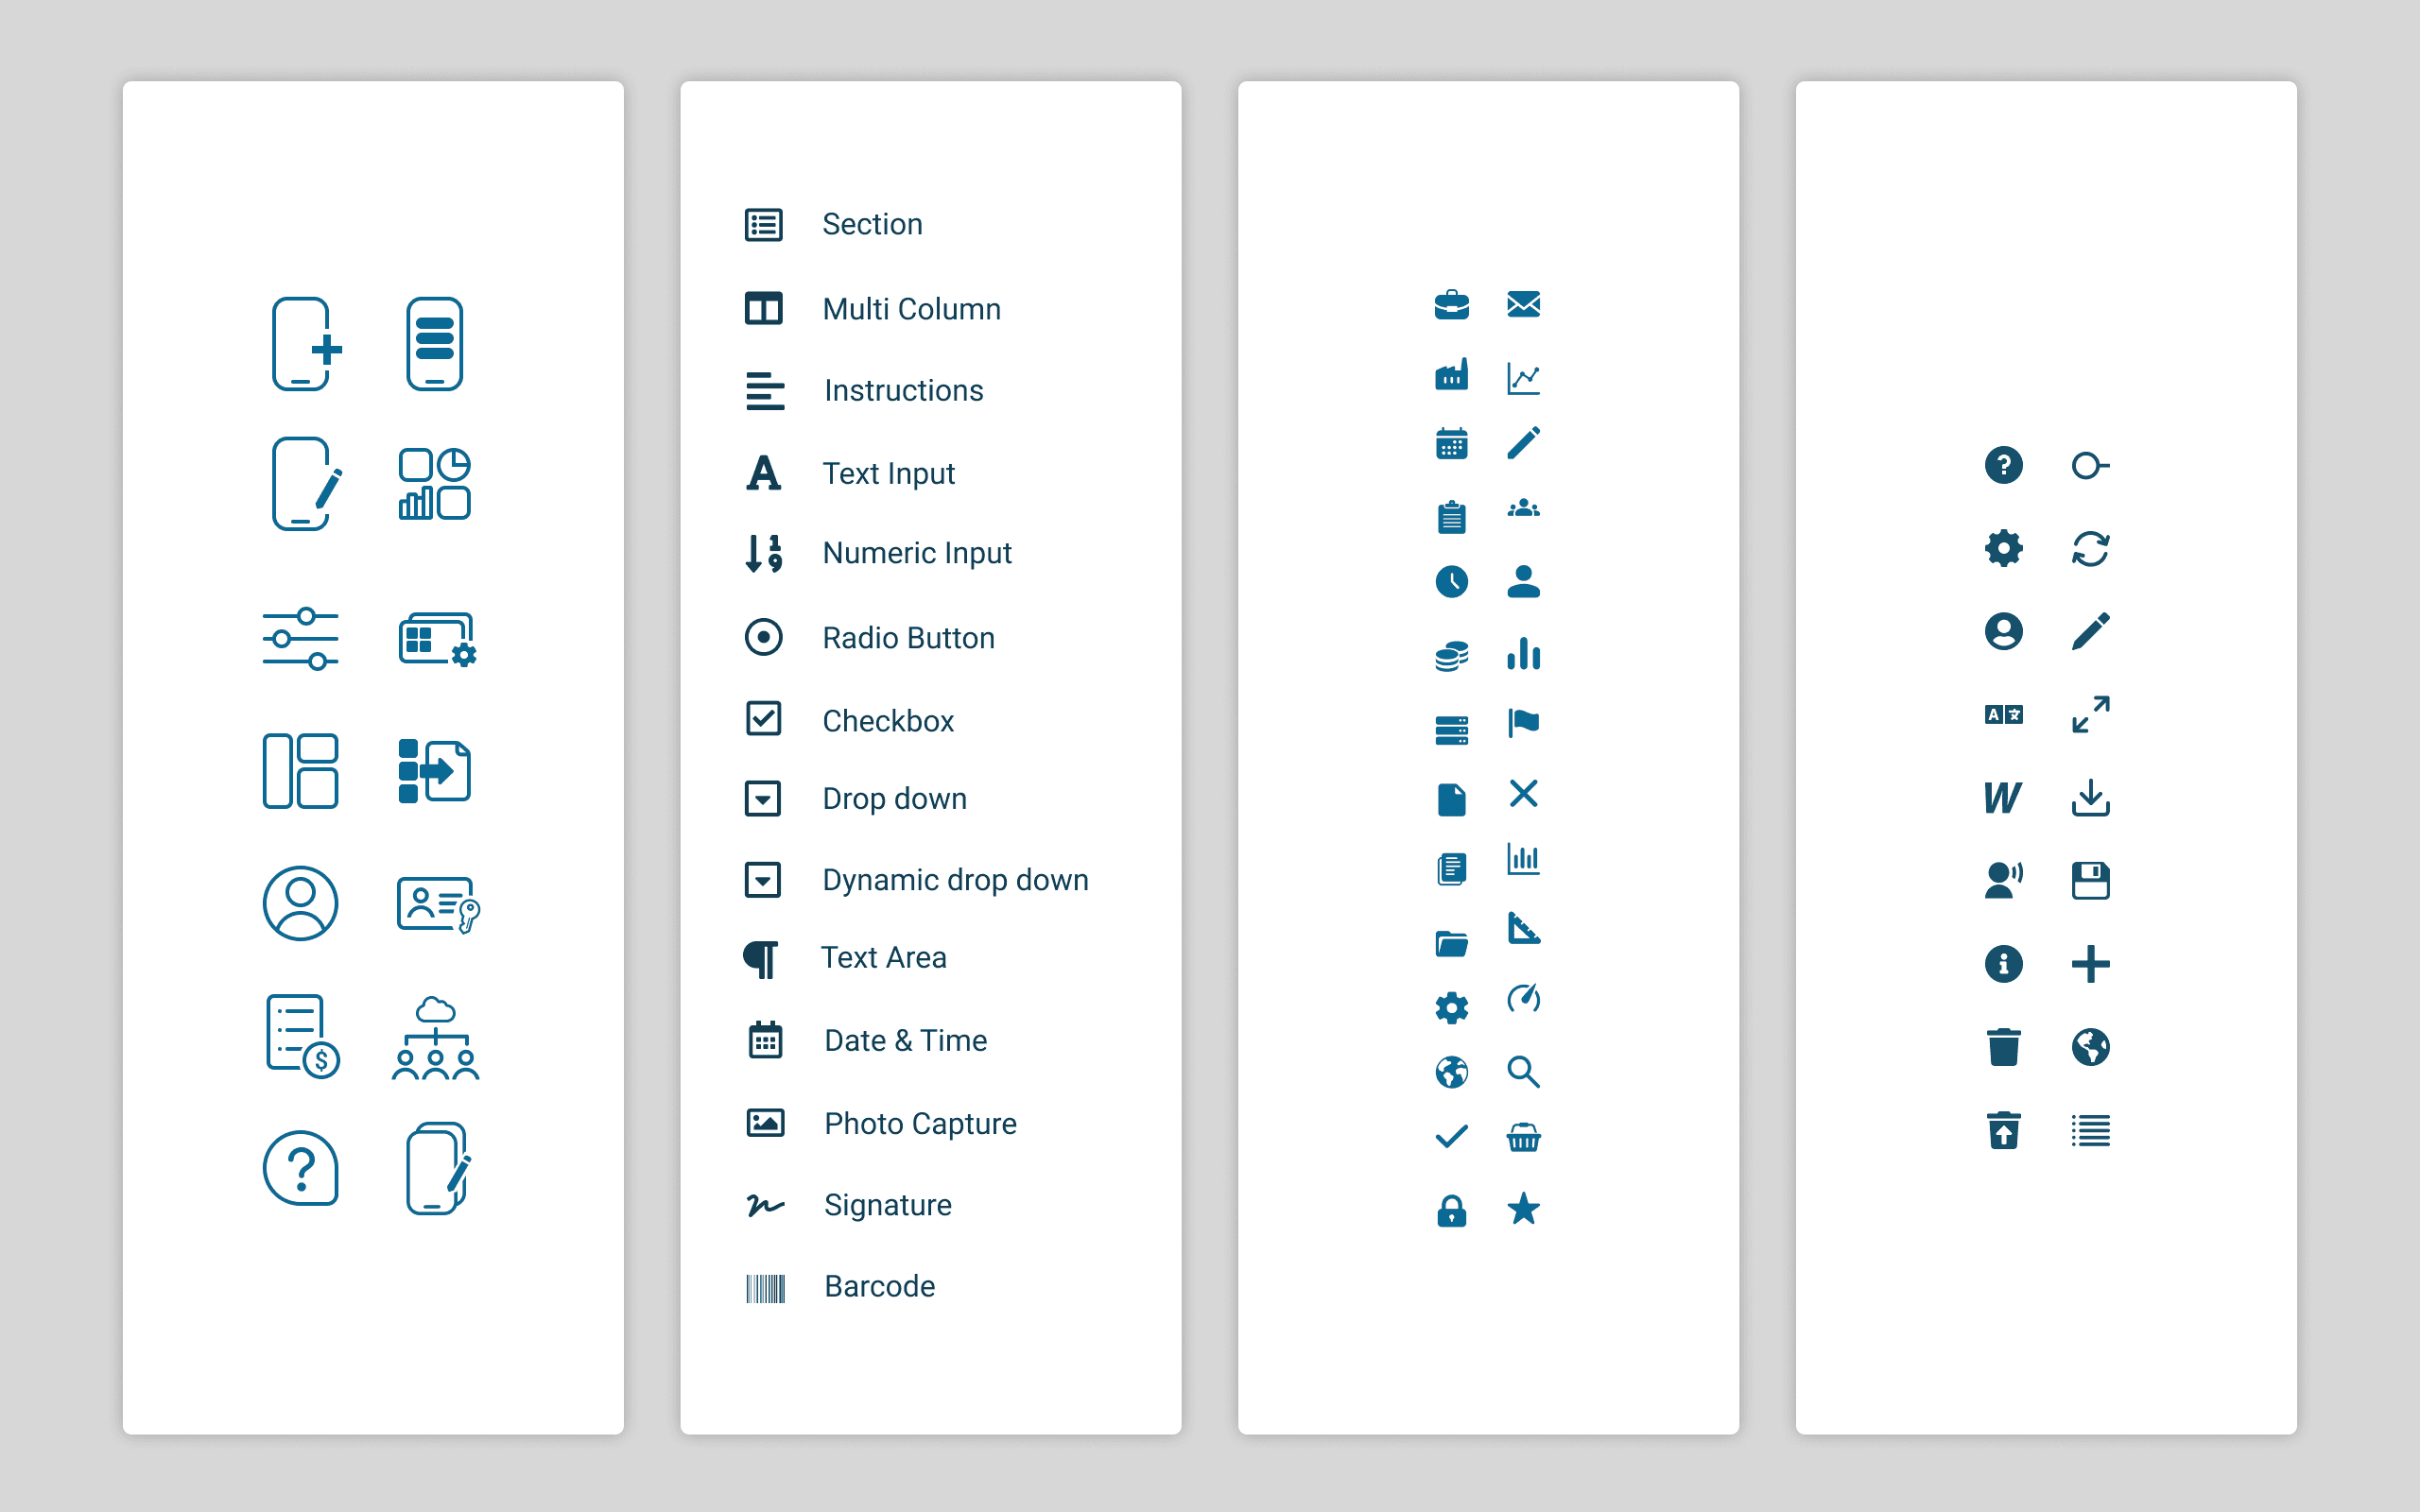Image resolution: width=2420 pixels, height=1512 pixels.
Task: Click the floppy disk save icon
Action: click(2090, 881)
